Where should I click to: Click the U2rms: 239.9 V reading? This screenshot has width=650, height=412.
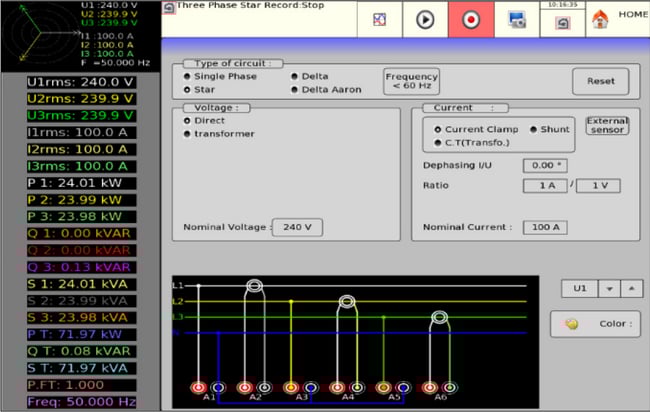81,99
